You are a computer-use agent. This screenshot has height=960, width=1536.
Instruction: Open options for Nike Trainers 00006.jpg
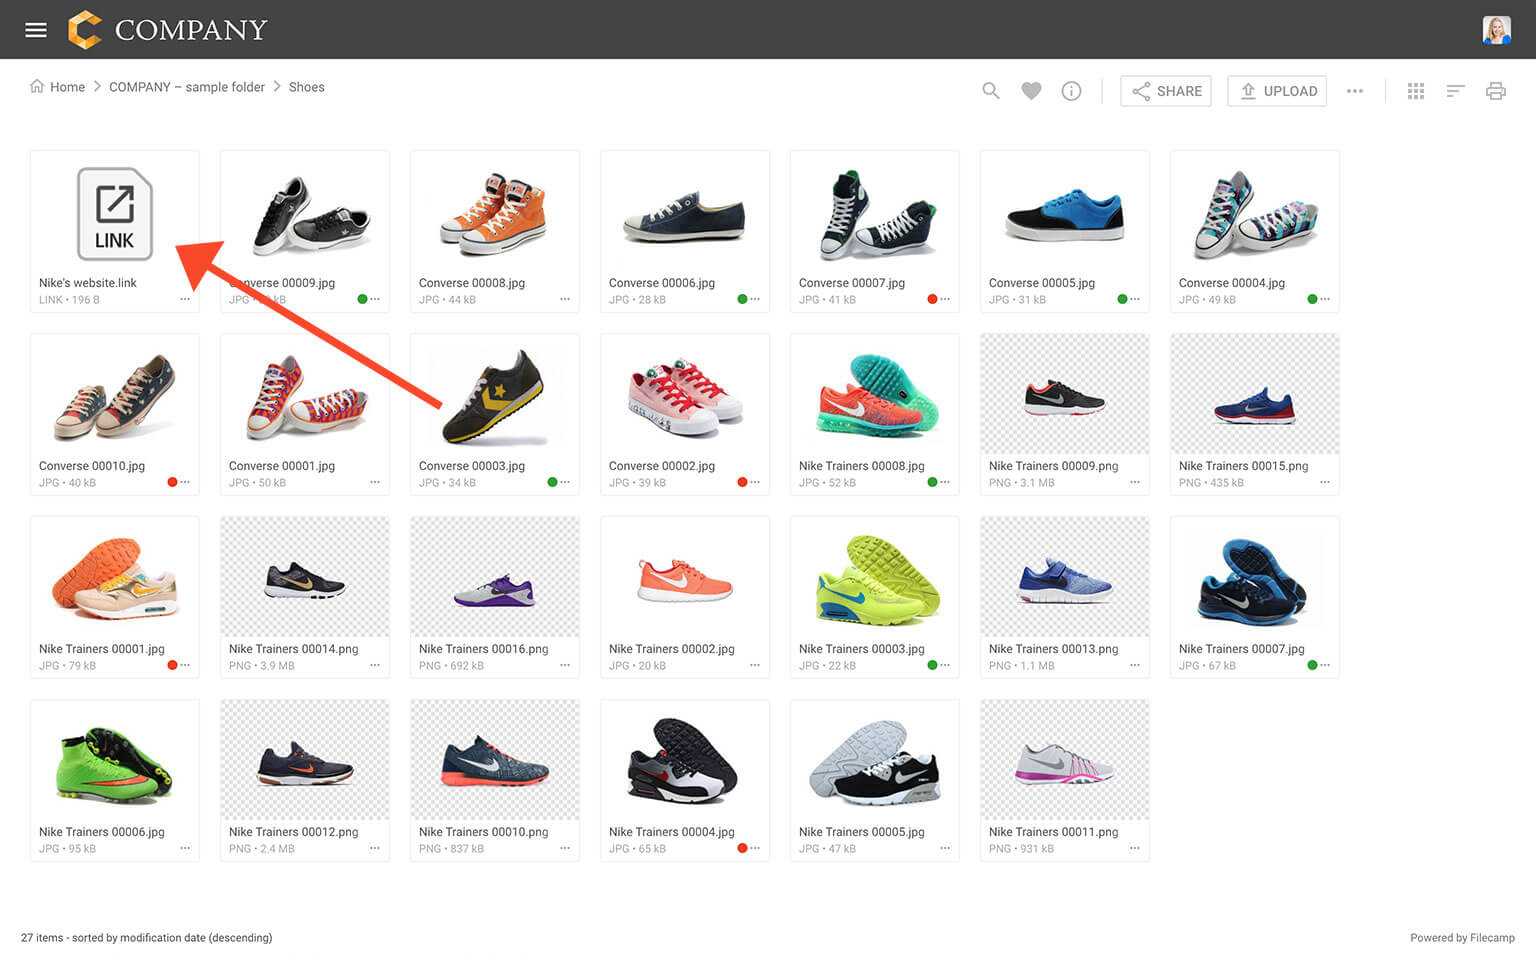[x=185, y=848]
